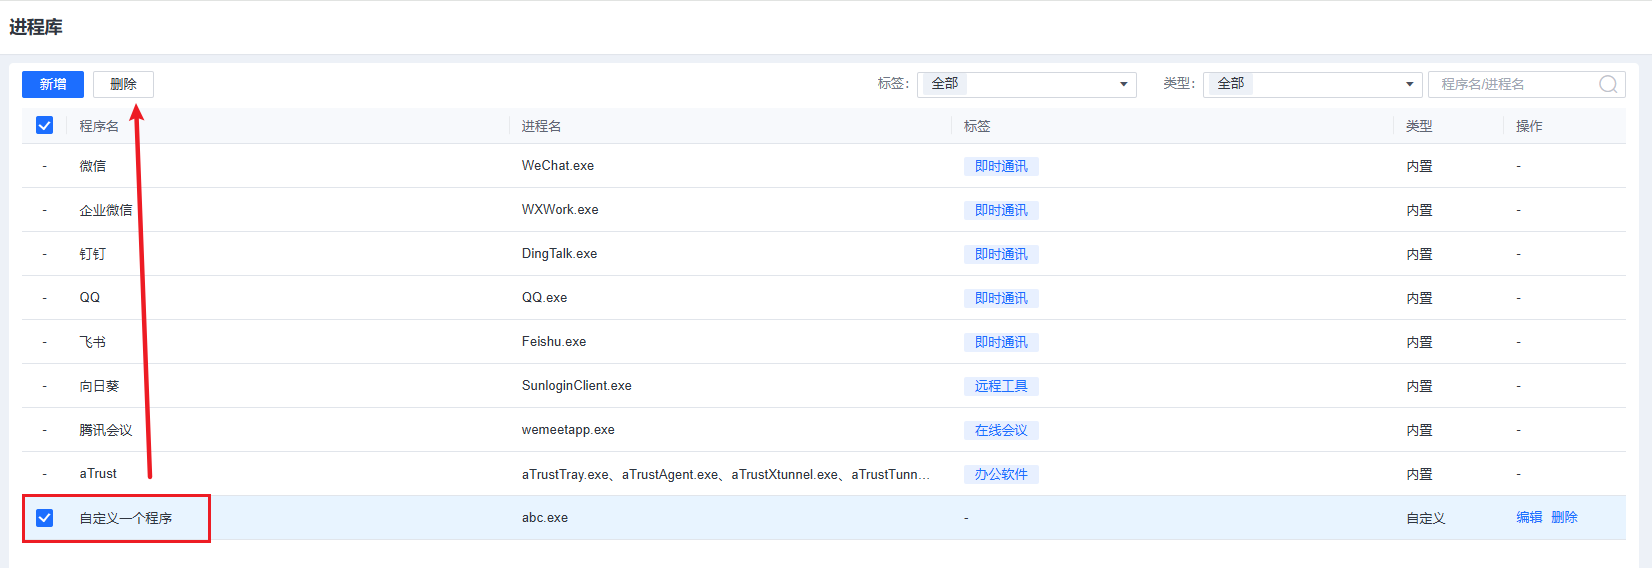Screen dimensions: 1652x568
Task: Click the 在线会议 tag for 腾讯会议
Action: 1001,430
